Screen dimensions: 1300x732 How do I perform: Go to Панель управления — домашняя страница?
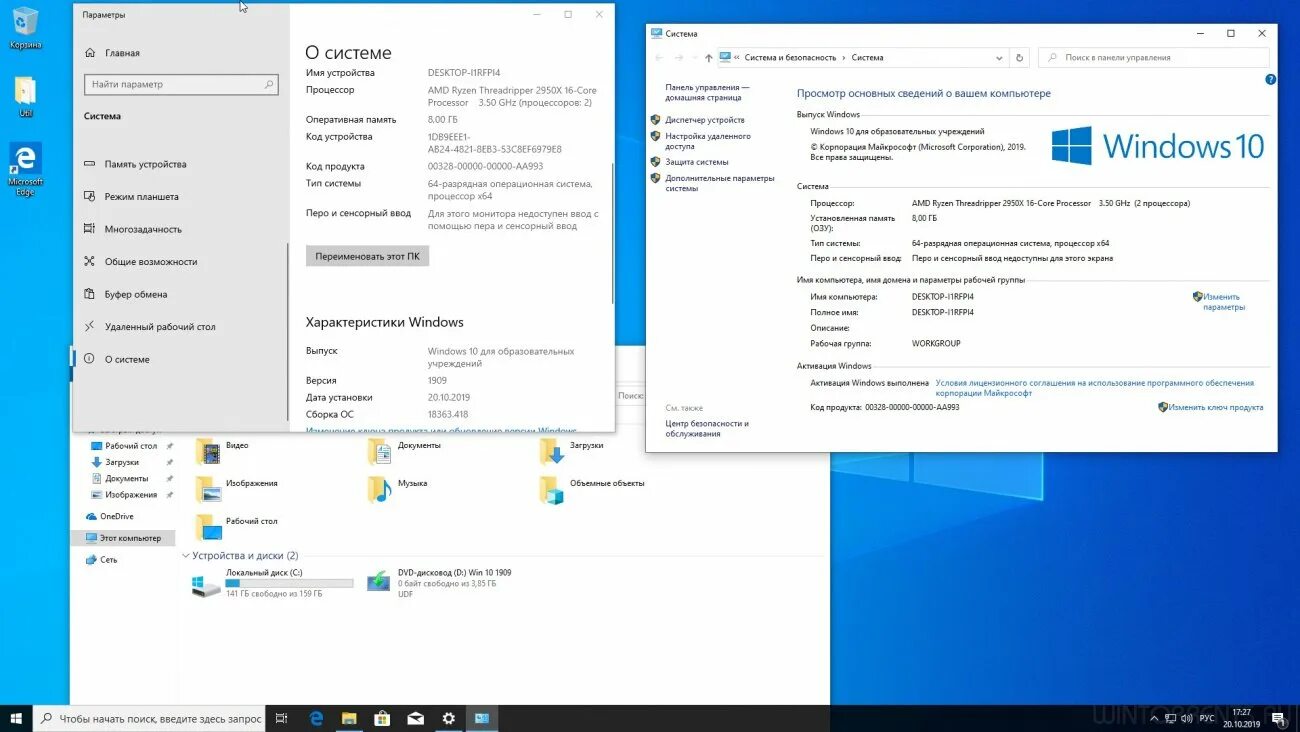pyautogui.click(x=707, y=93)
